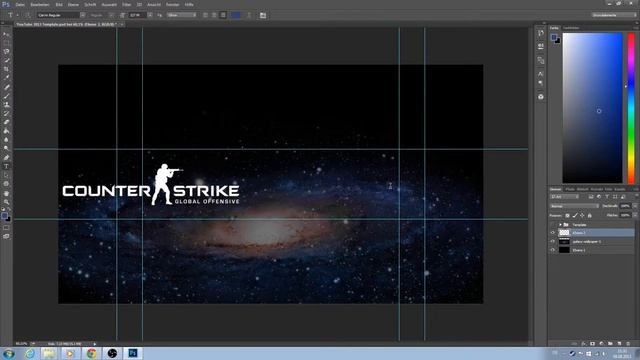Open the Hilfe menu
Viewport: 640px width, 360px height.
pos(189,4)
